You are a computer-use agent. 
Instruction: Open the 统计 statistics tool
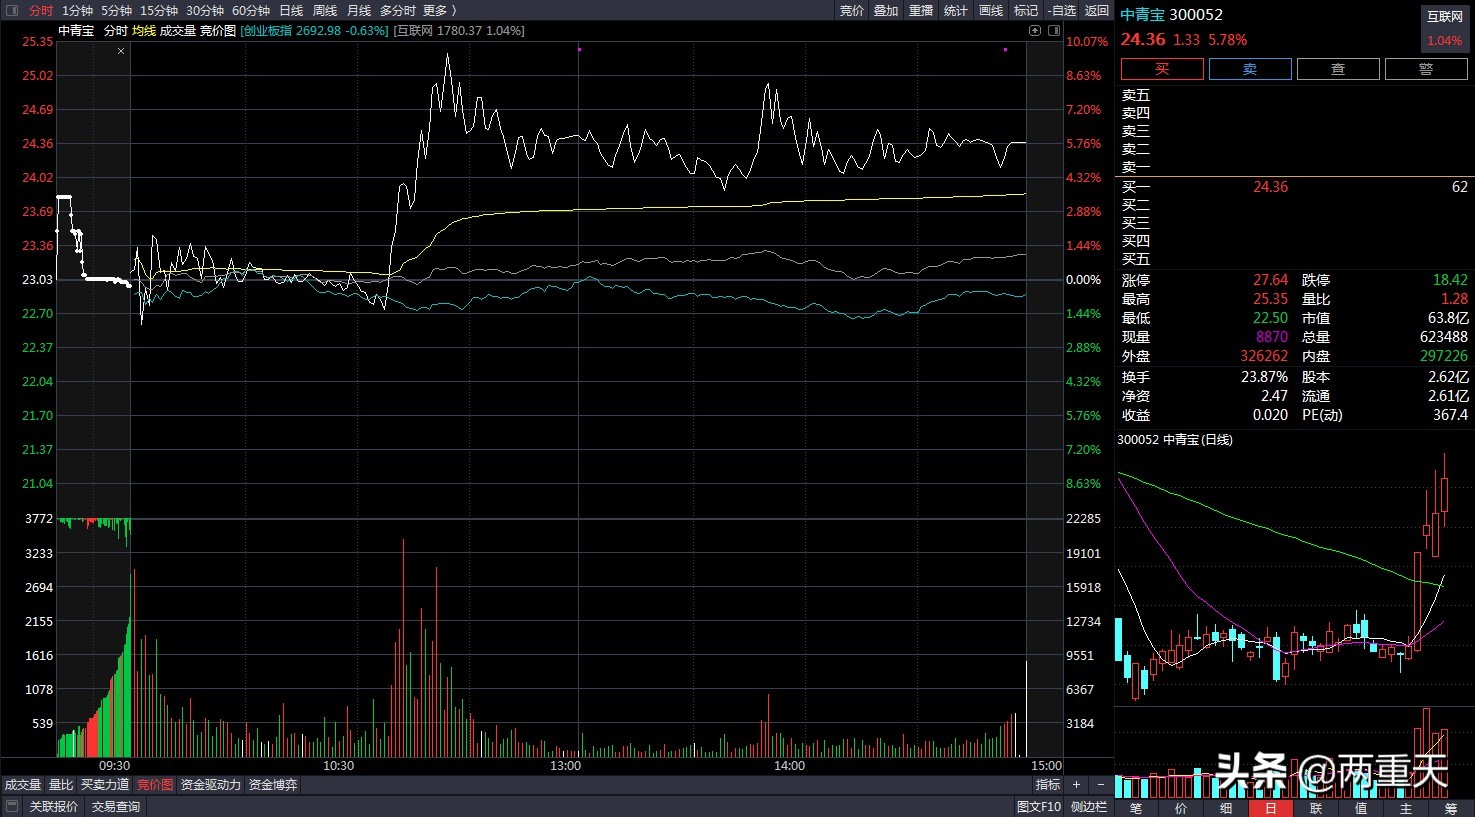coord(956,10)
